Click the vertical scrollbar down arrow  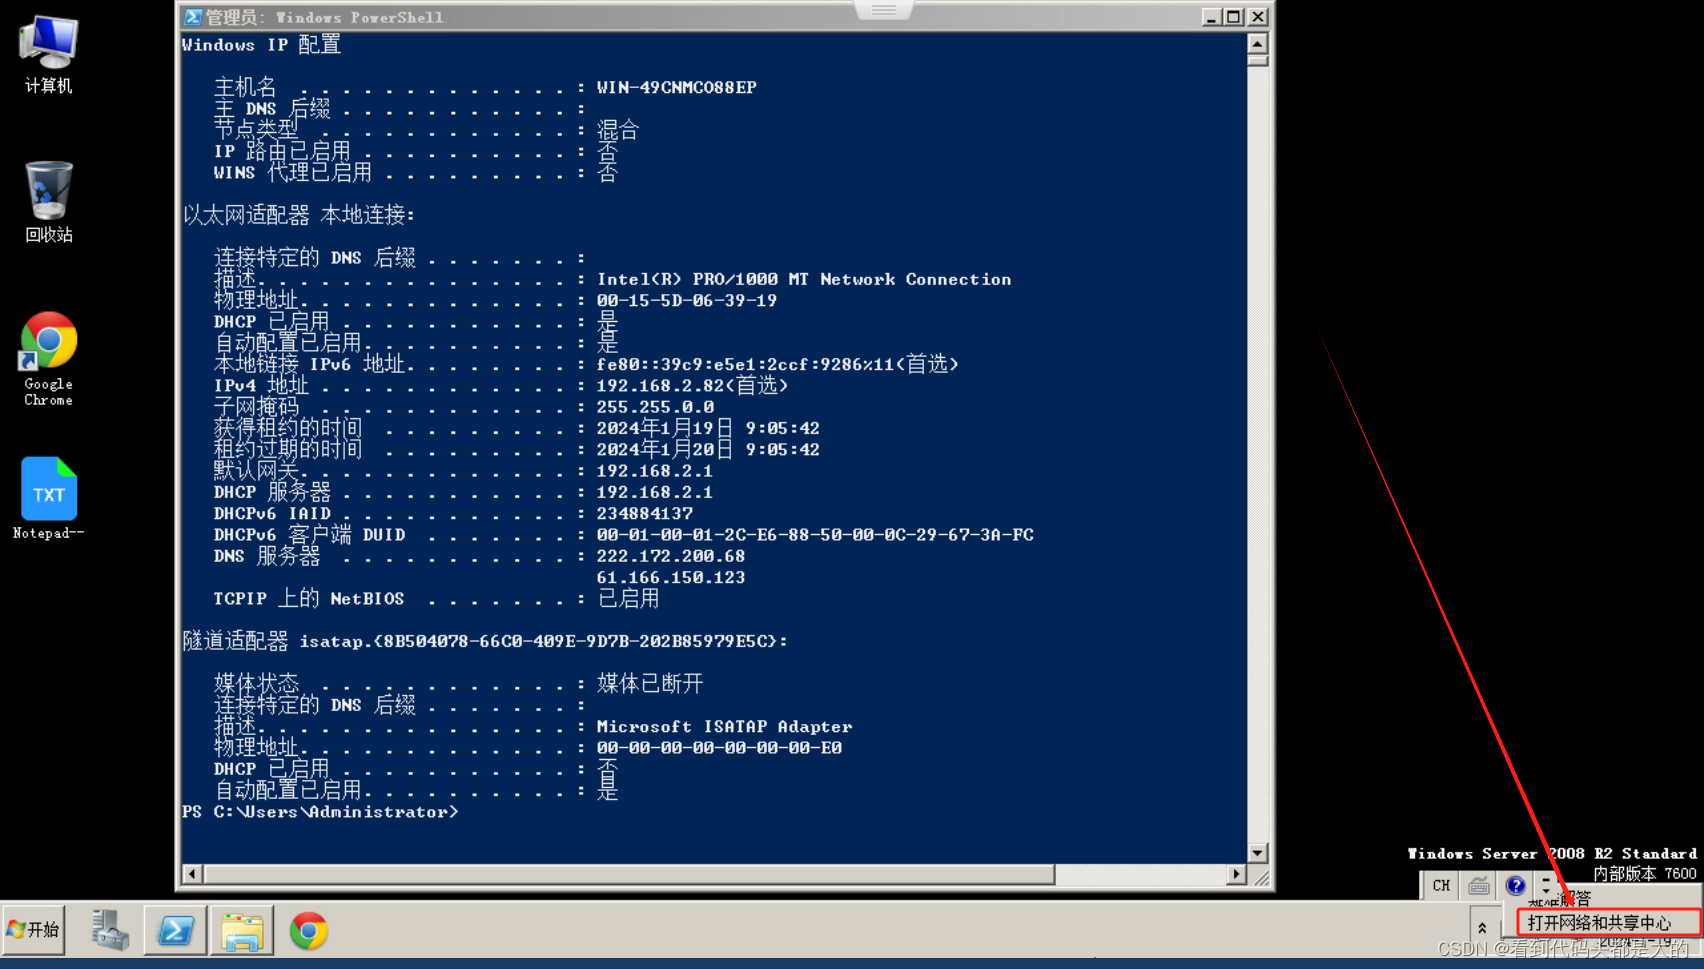click(1258, 853)
